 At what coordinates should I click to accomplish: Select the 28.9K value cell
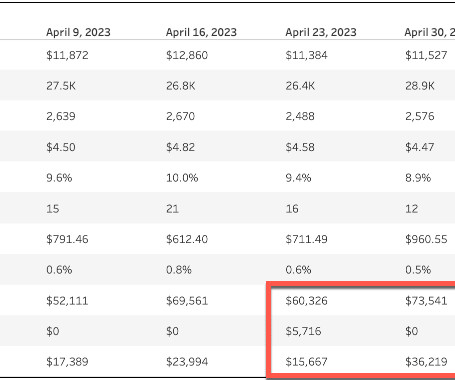pos(420,86)
